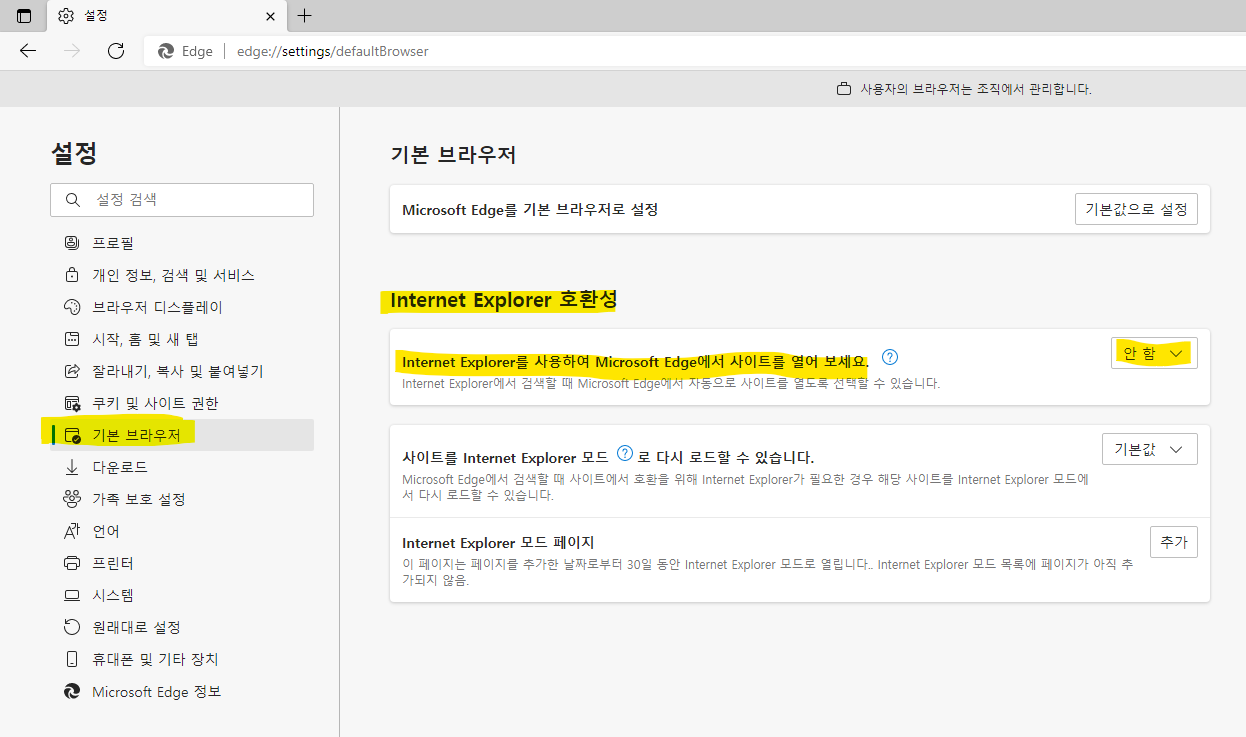The image size is (1246, 737).
Task: Go to 브라우저 디스플레이 settings
Action: coord(182,307)
